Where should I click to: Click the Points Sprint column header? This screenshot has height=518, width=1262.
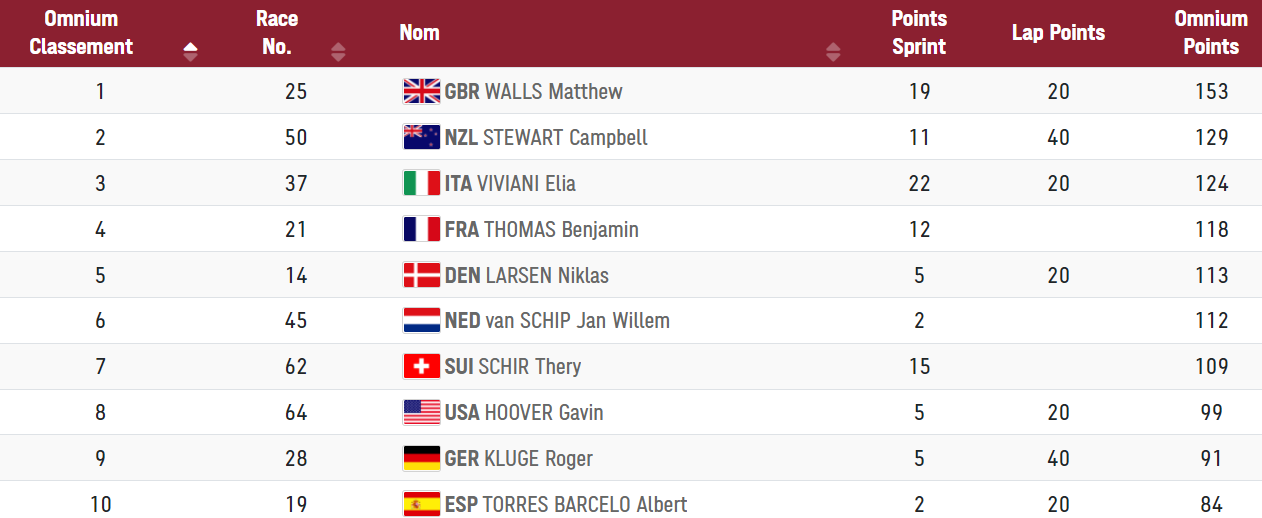(x=919, y=33)
